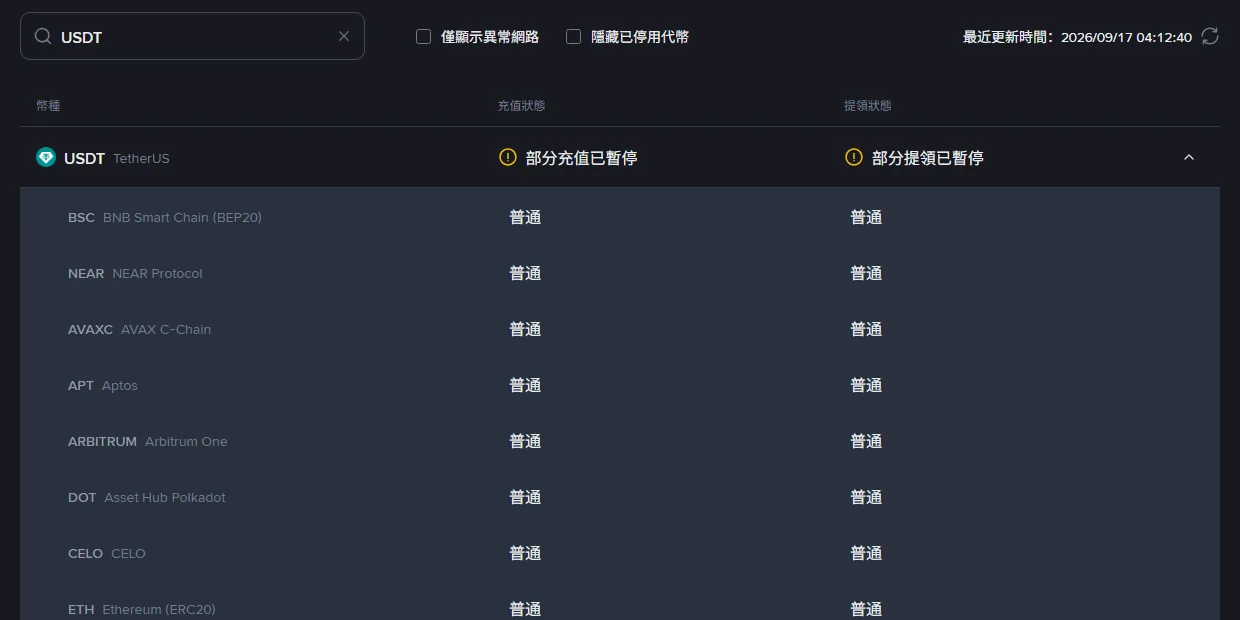
Task: Enable 僅顯示異常網路 checkbox
Action: (x=424, y=37)
